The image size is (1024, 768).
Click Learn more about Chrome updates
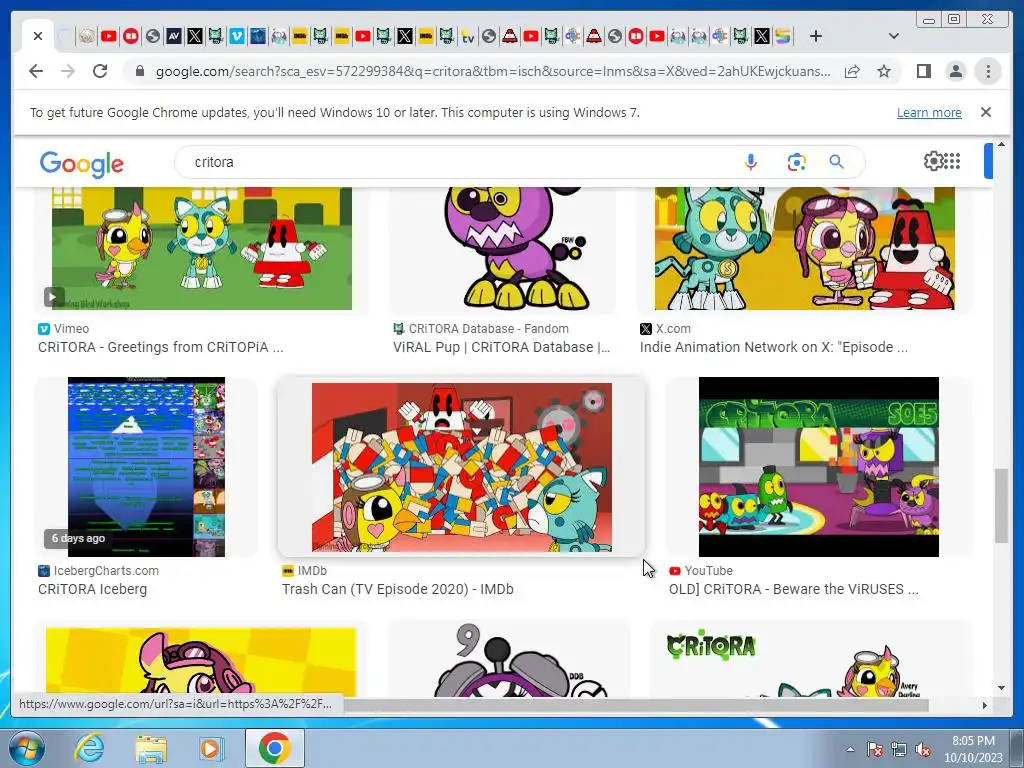tap(929, 112)
